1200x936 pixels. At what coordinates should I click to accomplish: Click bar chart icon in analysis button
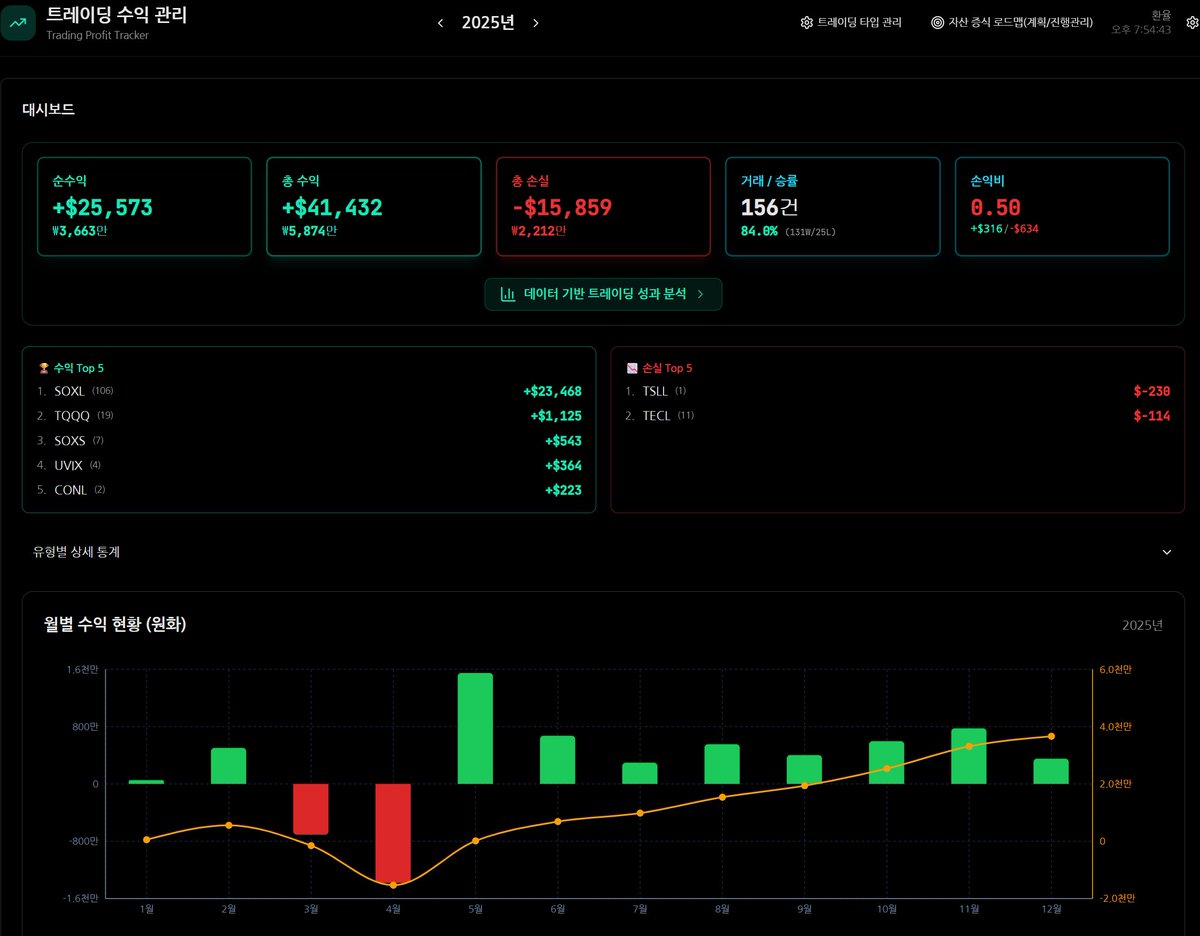click(x=508, y=294)
